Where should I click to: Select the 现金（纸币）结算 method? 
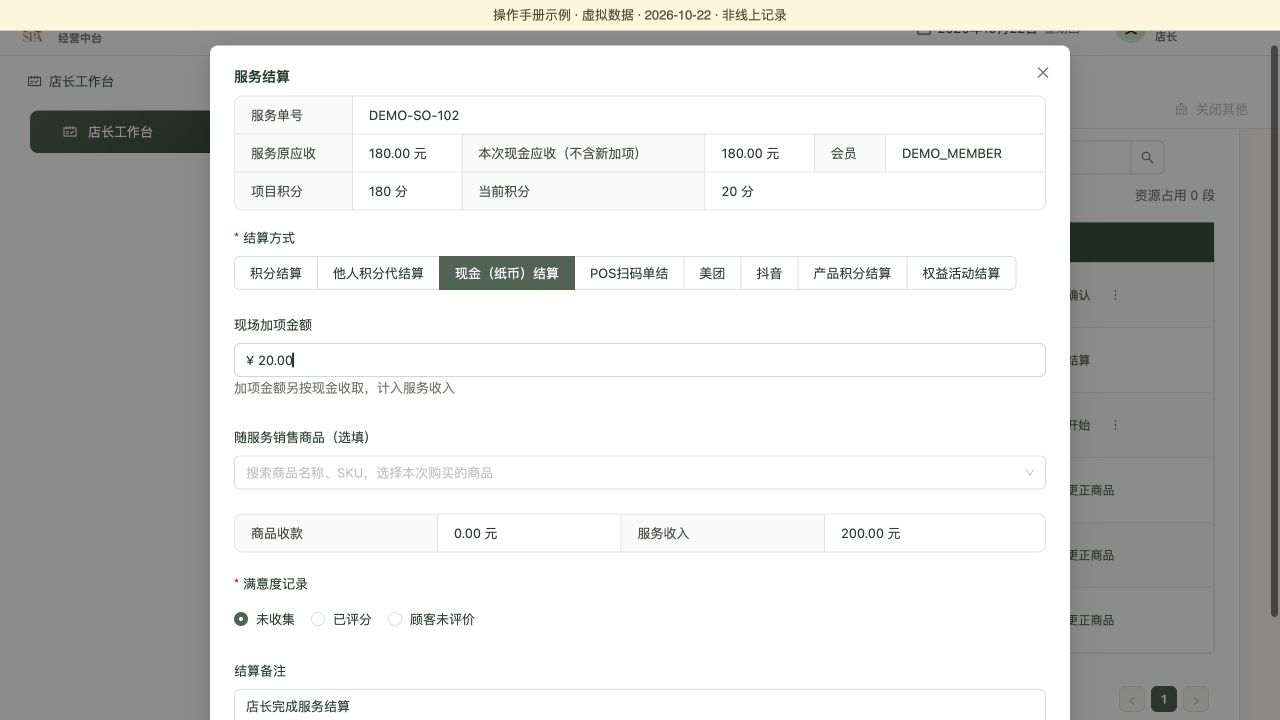[507, 273]
